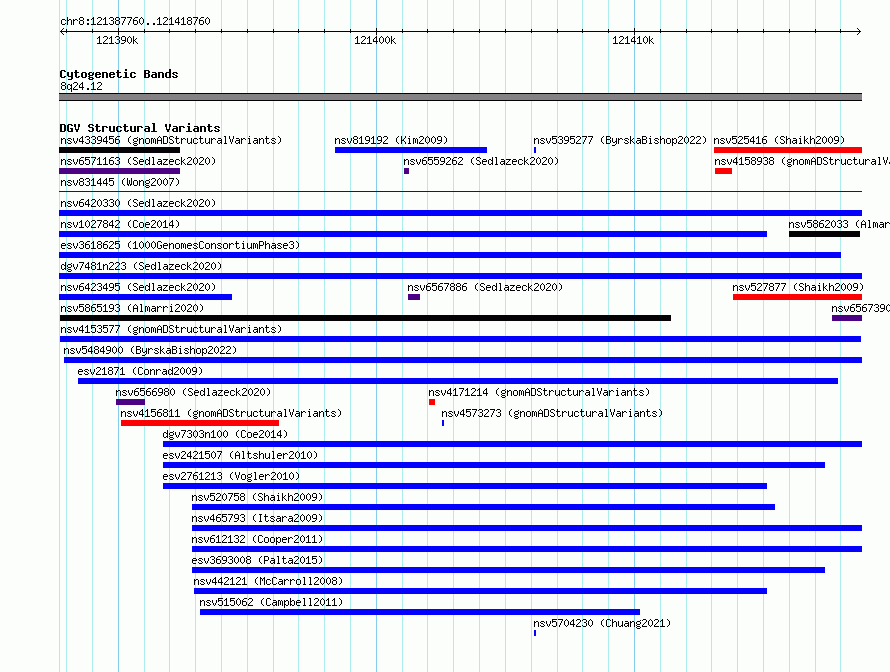Select the small red square under nsv4171214
Image resolution: width=890 pixels, height=672 pixels.
pyautogui.click(x=432, y=402)
